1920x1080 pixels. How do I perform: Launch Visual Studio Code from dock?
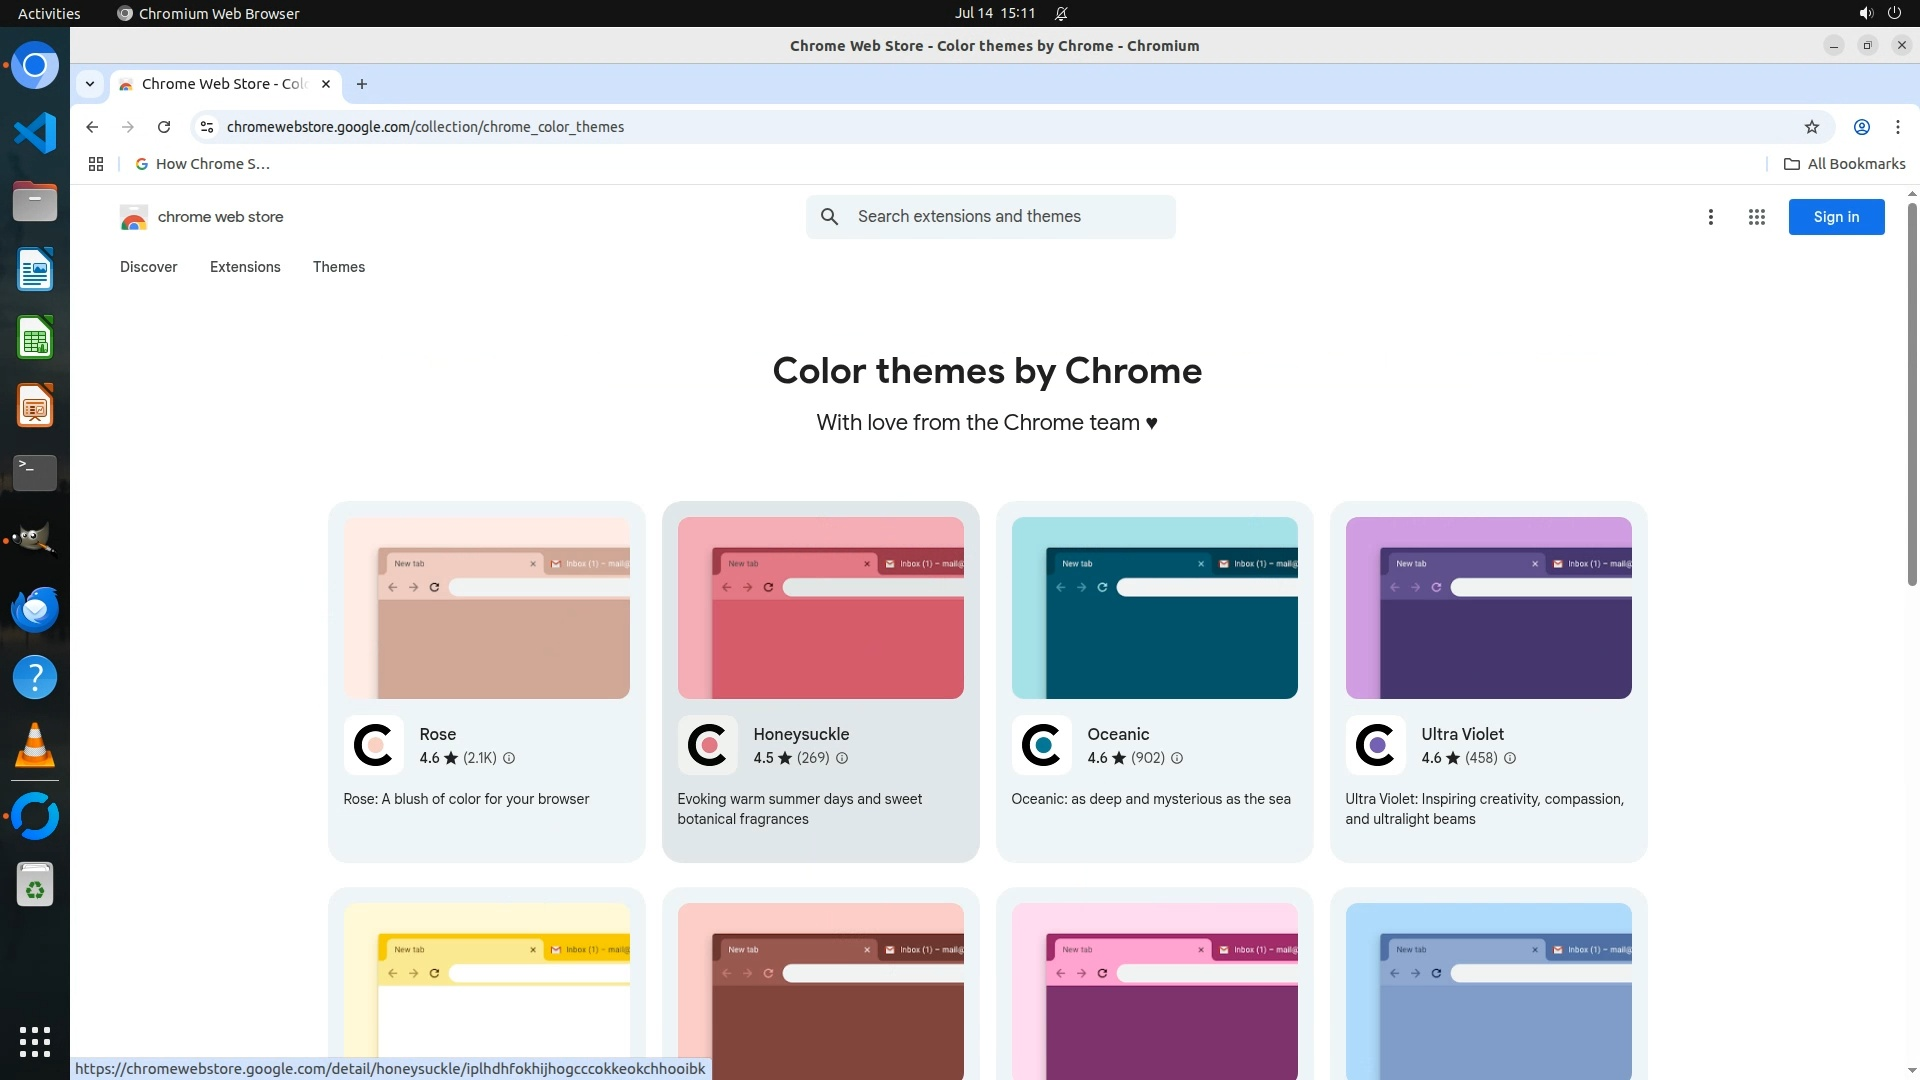coord(35,133)
